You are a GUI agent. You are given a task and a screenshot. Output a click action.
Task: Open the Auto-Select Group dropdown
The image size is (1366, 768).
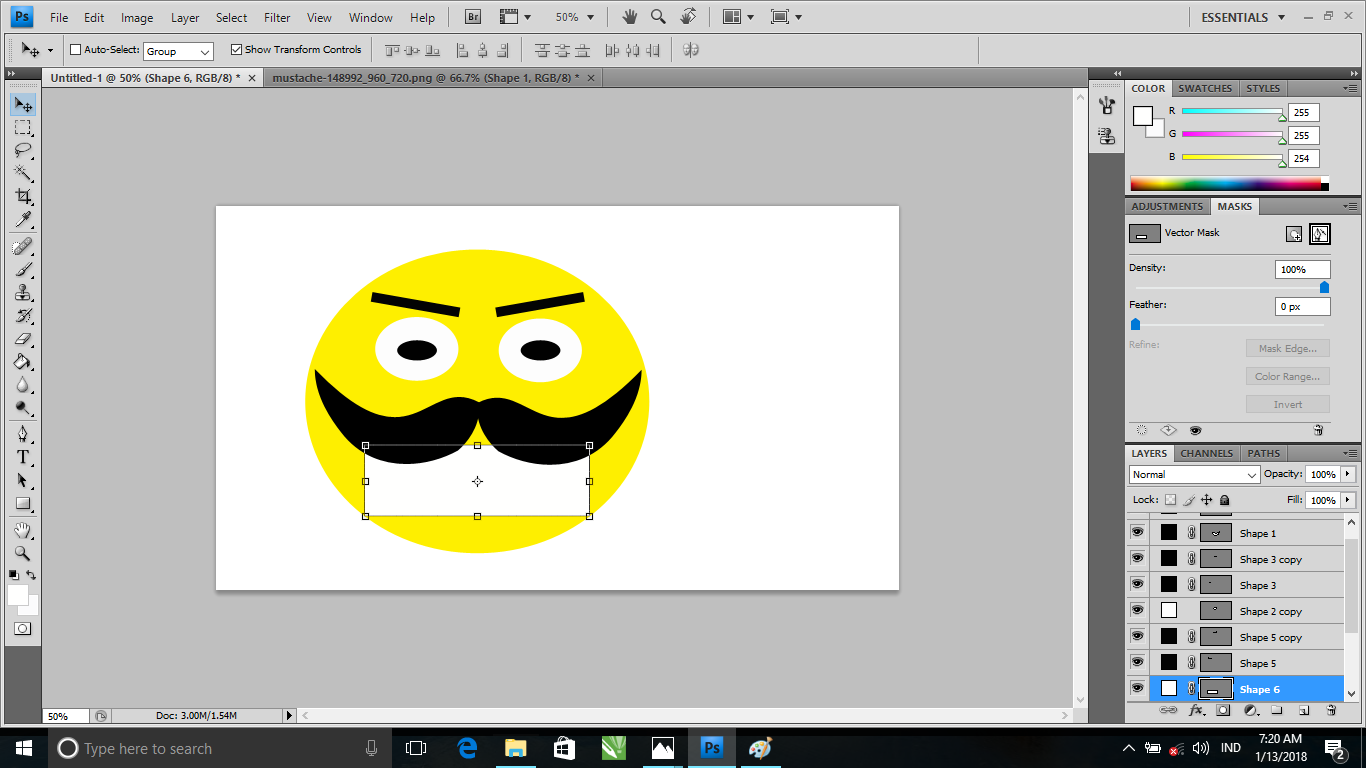point(178,49)
